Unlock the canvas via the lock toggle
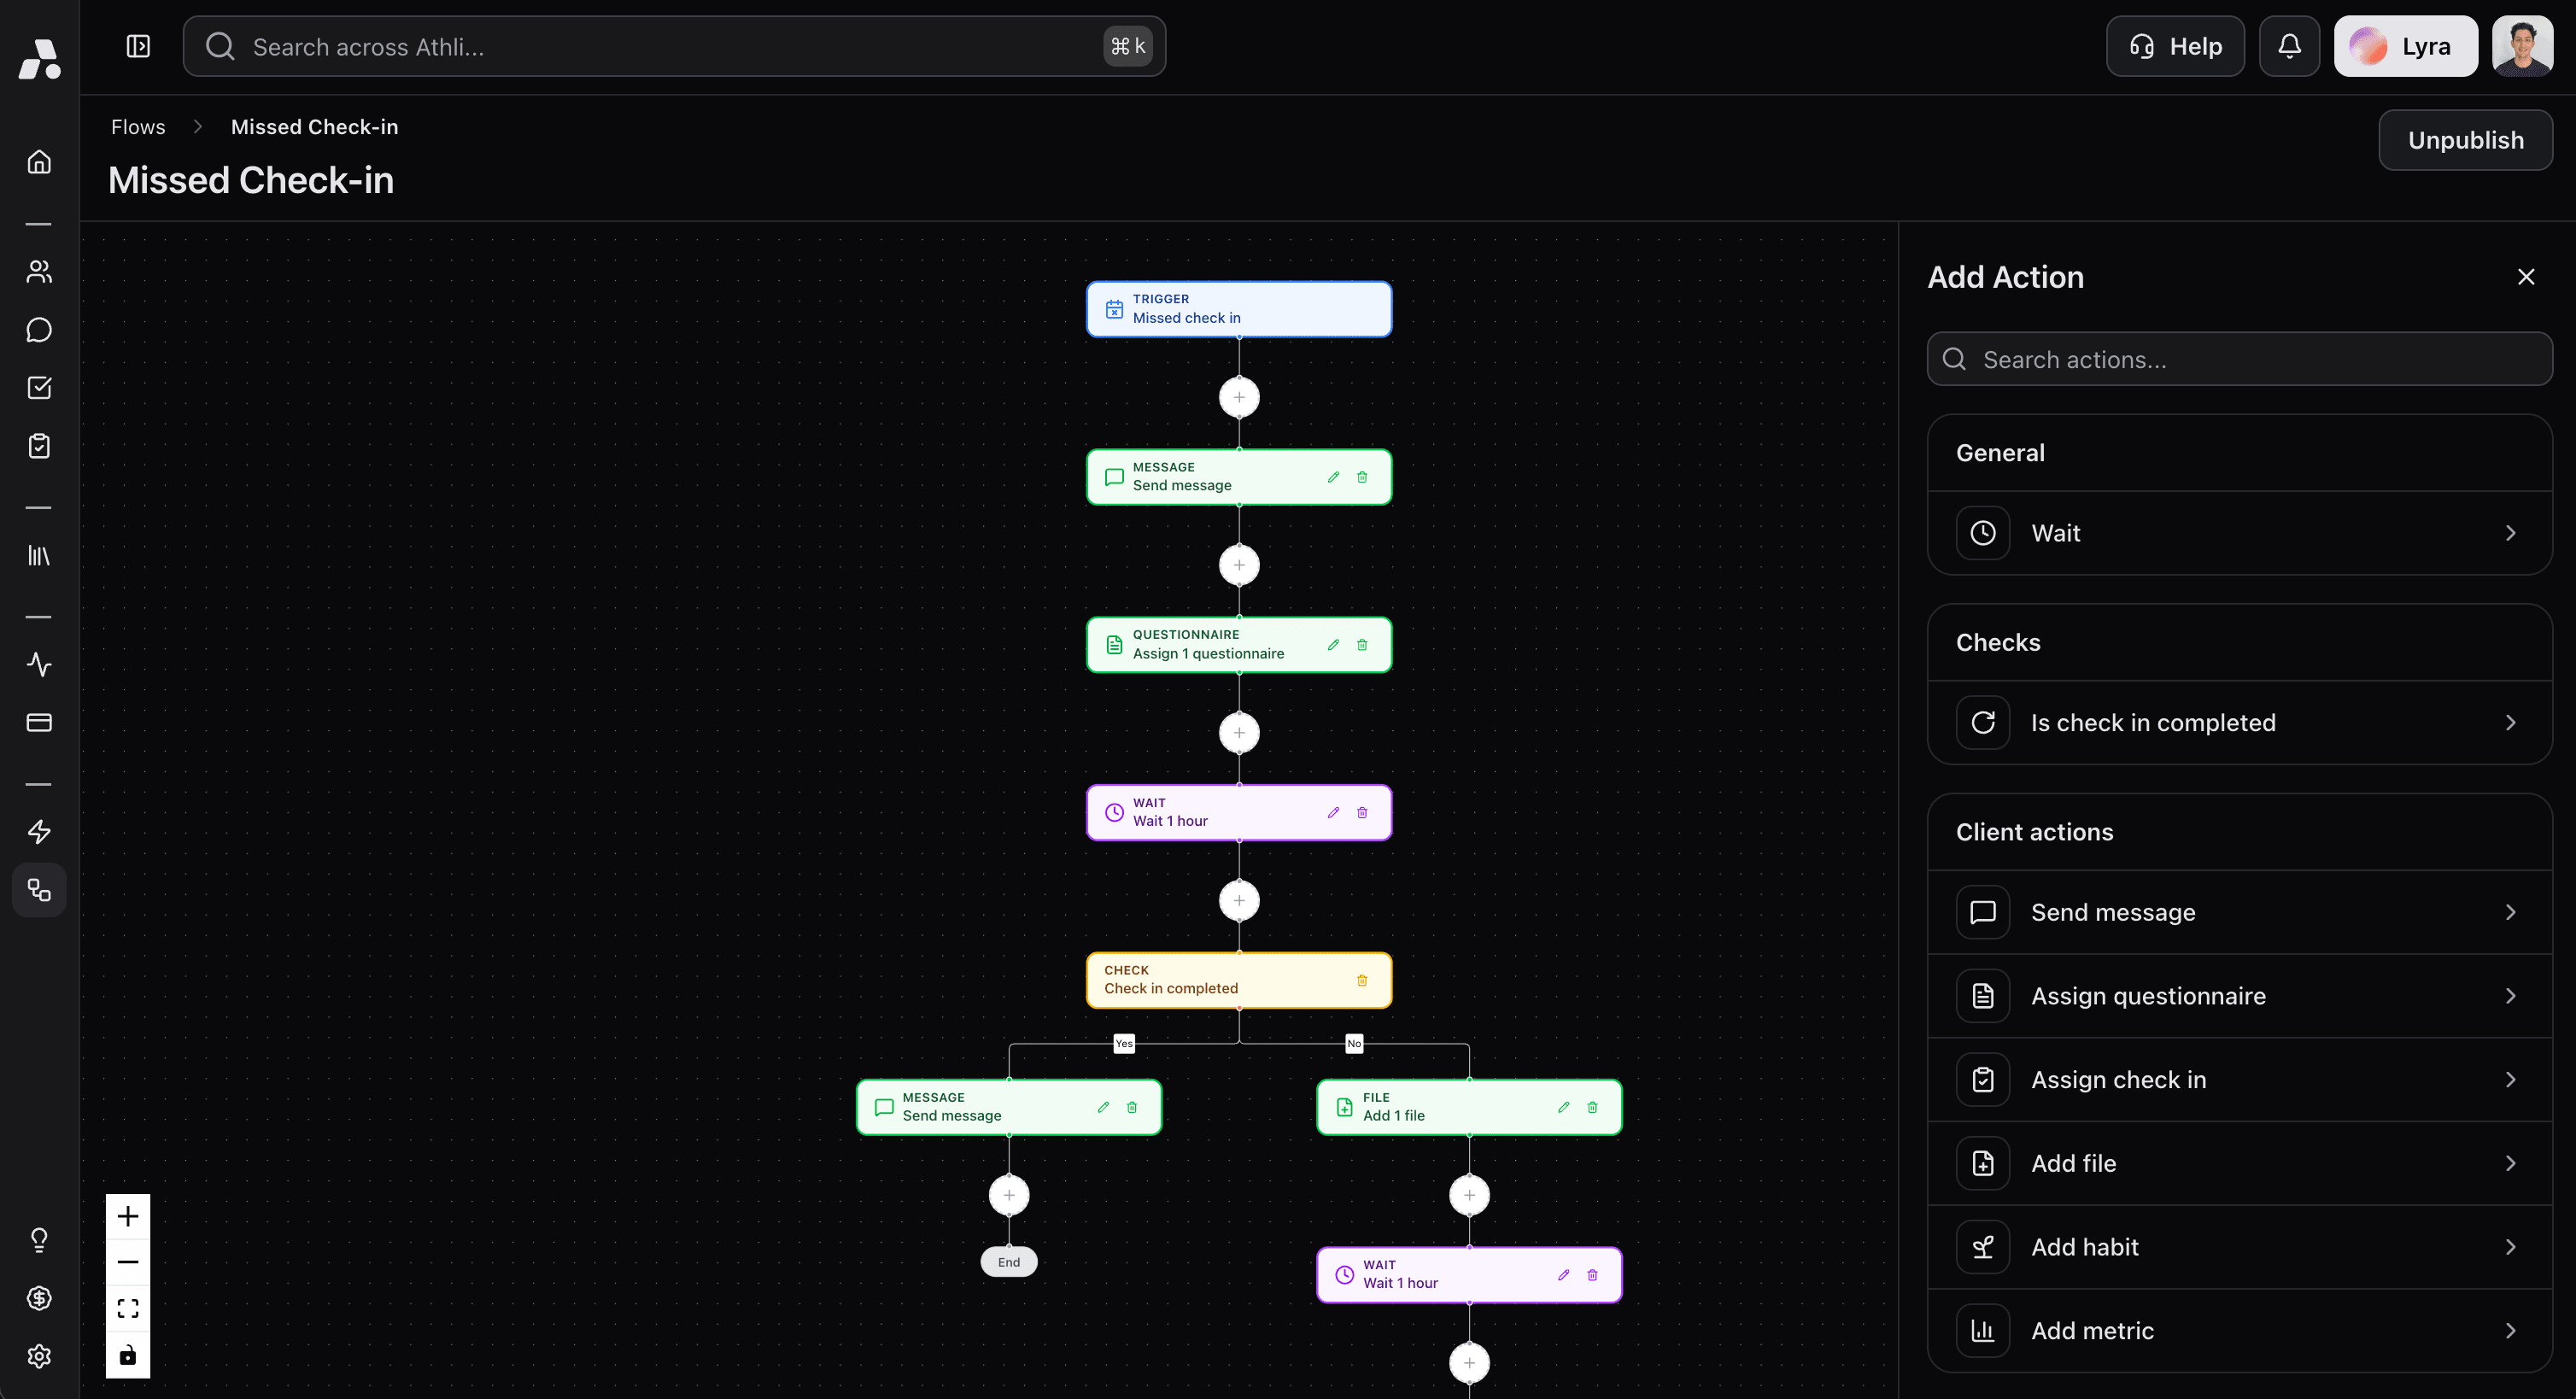The image size is (2576, 1399). 127,1355
